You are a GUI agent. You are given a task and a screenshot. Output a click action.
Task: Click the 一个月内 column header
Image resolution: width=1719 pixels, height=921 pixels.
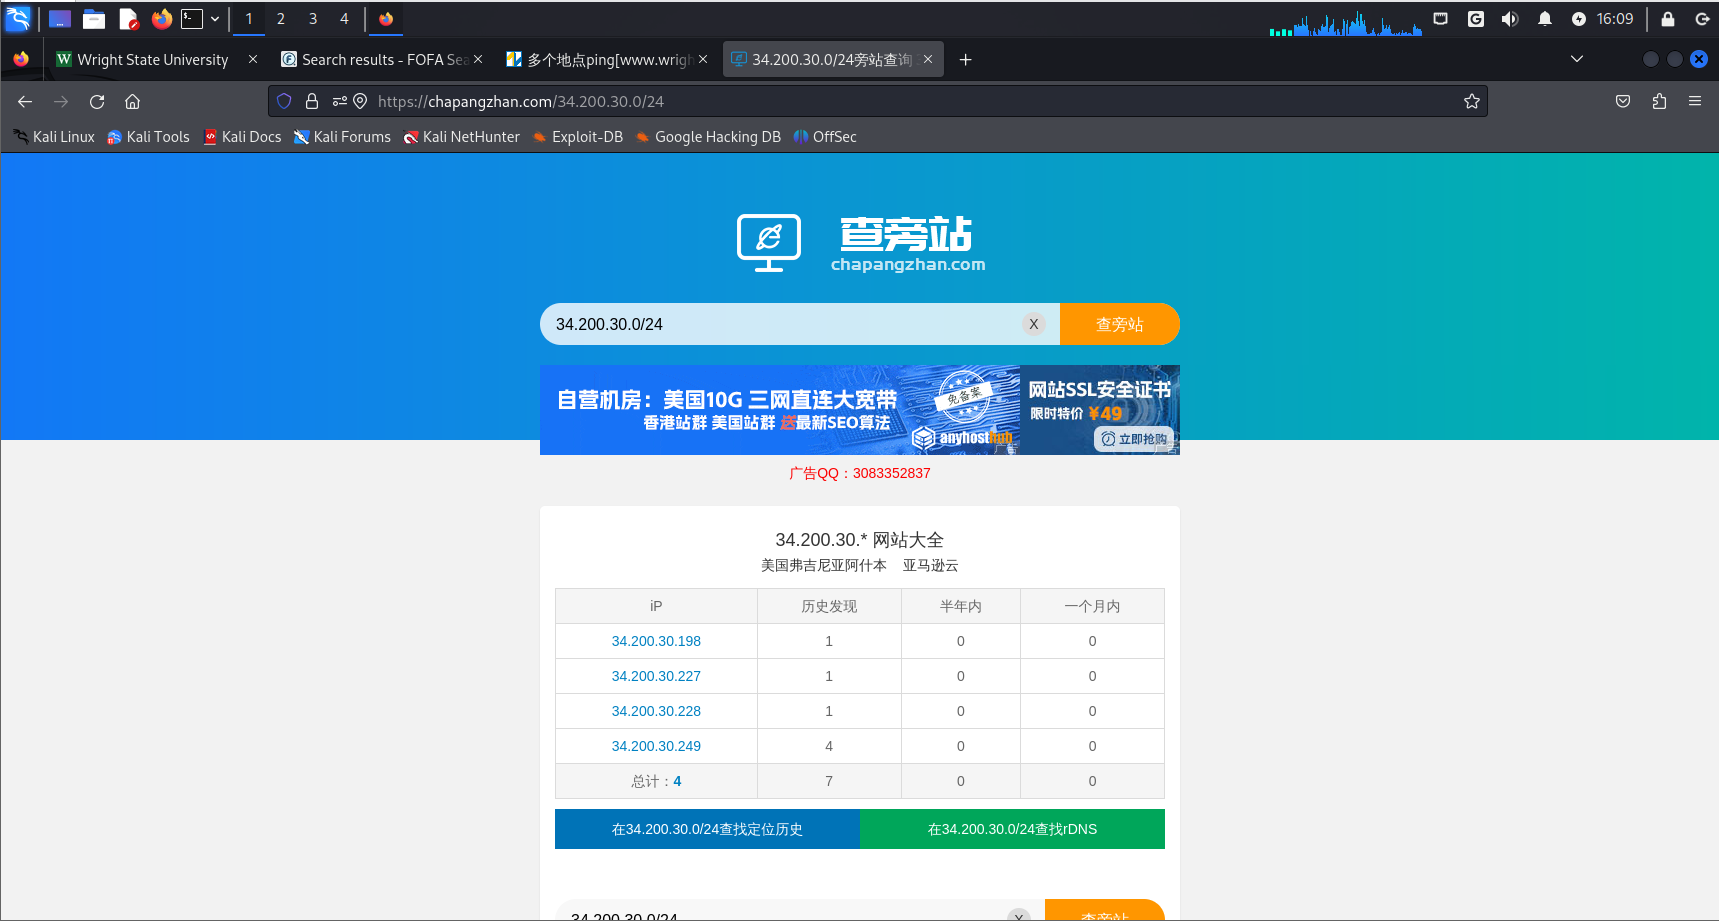1092,606
